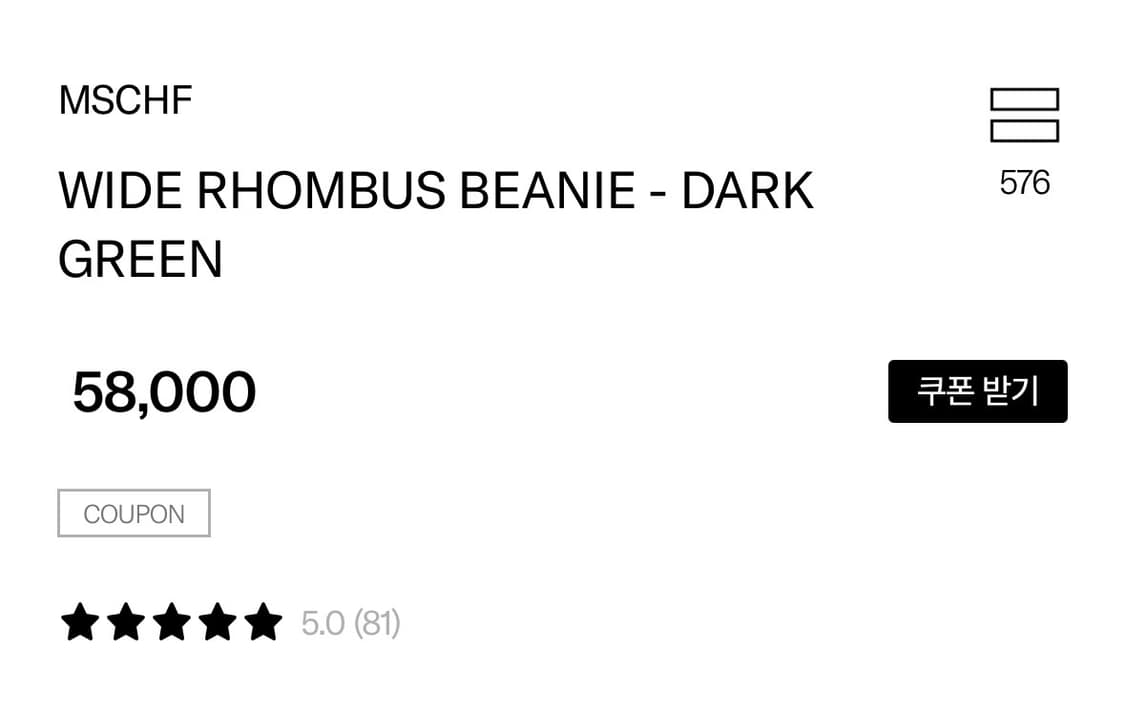Click the word GREEN in the title
This screenshot has height=716, width=1125.
pos(140,260)
